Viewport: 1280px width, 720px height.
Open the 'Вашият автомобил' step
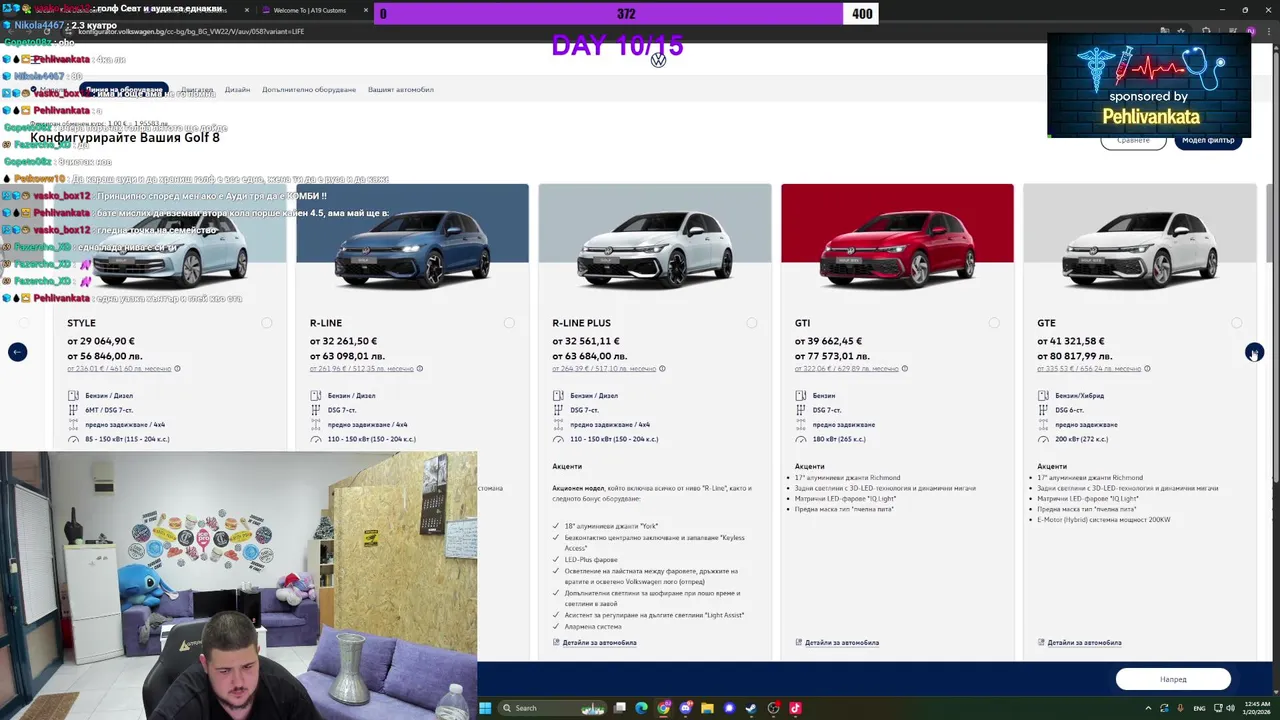(x=401, y=90)
